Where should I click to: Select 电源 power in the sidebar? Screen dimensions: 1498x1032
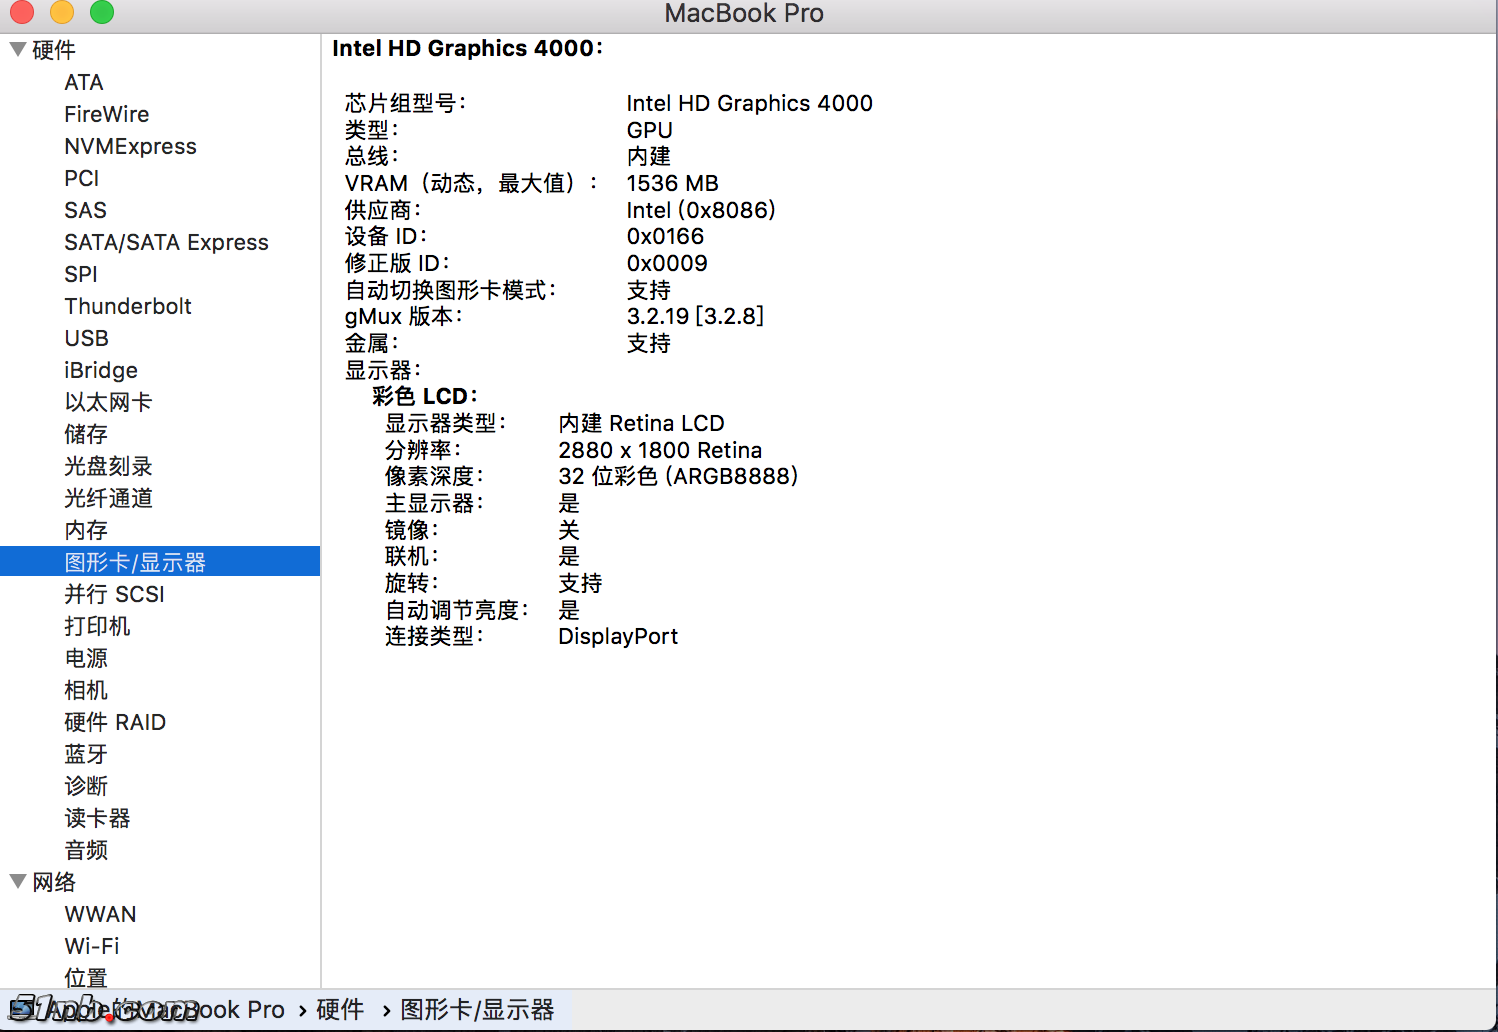point(86,658)
